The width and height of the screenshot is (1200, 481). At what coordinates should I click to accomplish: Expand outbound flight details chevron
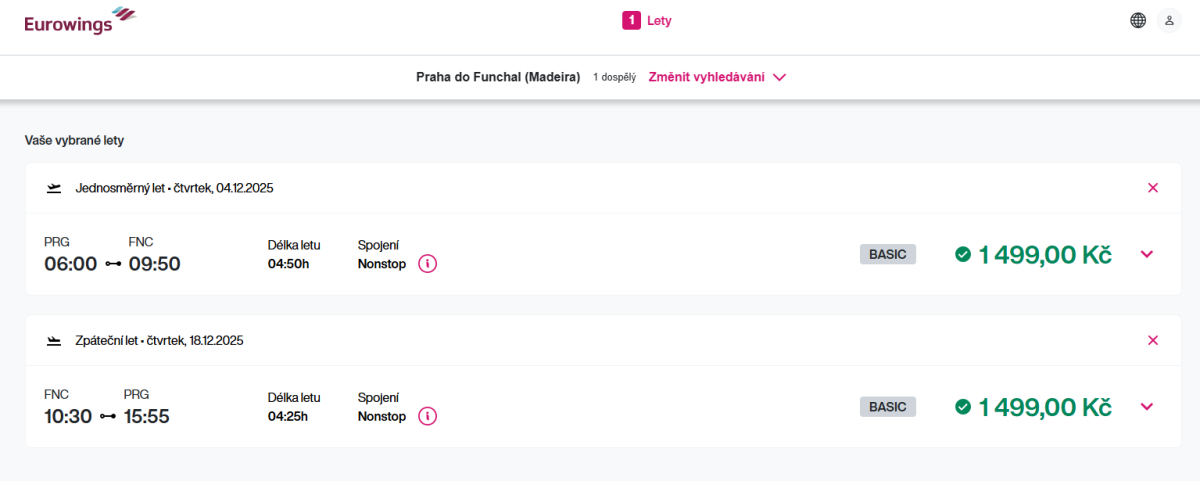click(1147, 254)
